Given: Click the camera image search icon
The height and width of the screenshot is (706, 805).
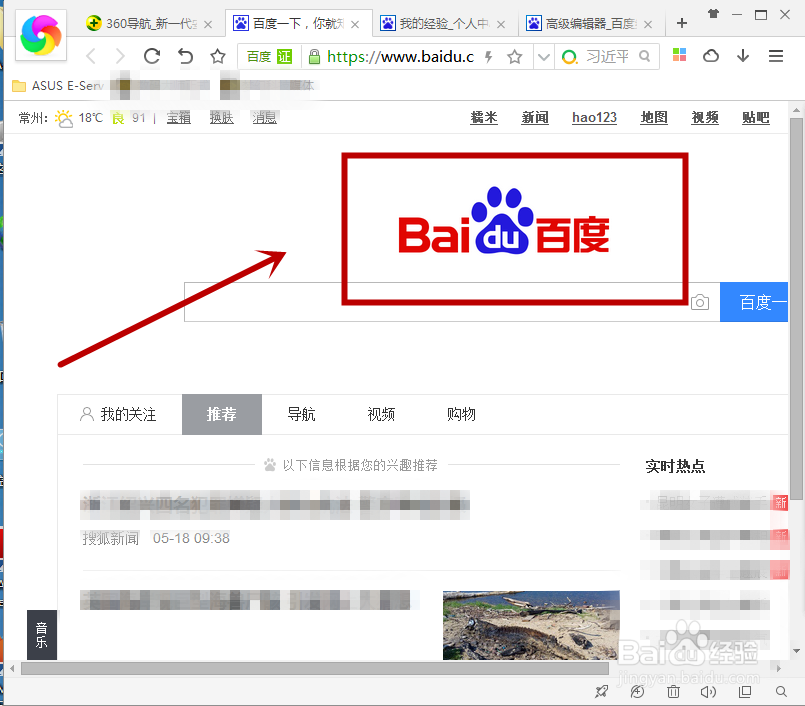Looking at the screenshot, I should [x=699, y=302].
